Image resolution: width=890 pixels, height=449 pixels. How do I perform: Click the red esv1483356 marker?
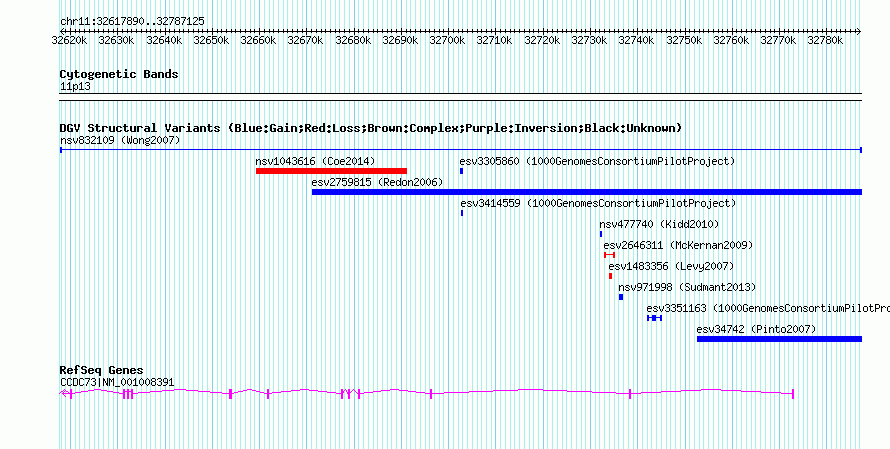610,276
